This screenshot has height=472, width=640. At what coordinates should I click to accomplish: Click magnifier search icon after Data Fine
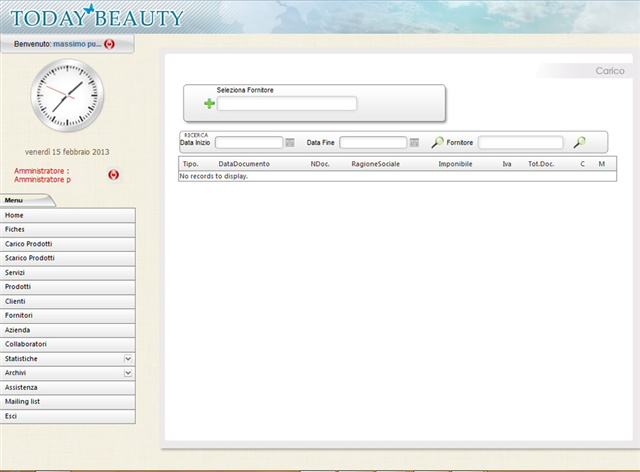tap(437, 142)
